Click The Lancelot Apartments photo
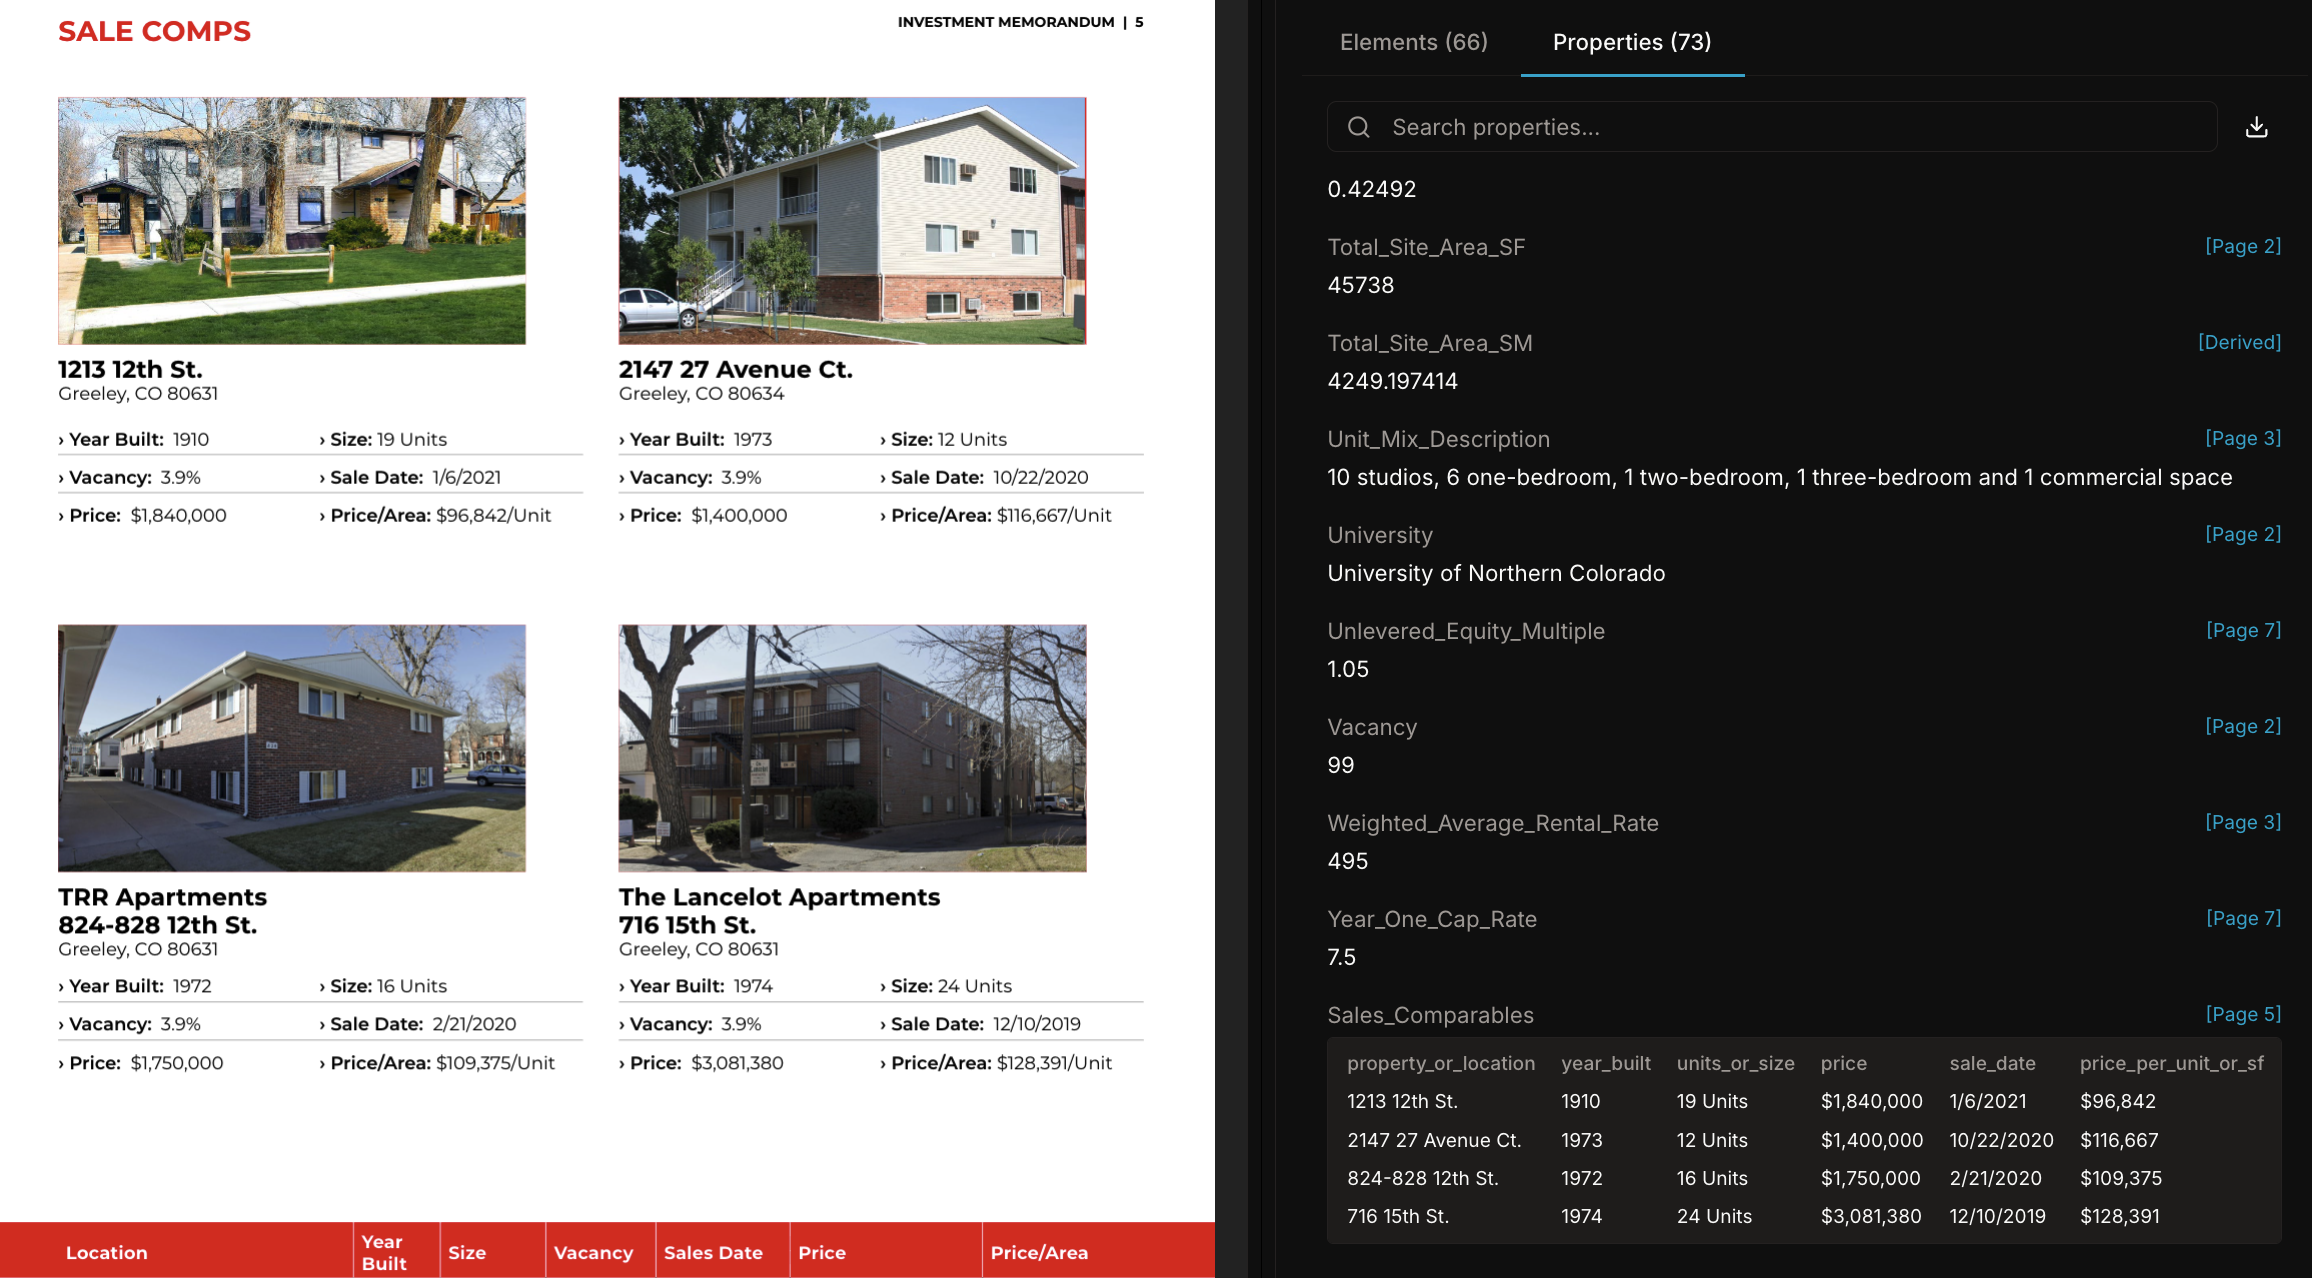Viewport: 2312px width, 1278px height. point(851,748)
